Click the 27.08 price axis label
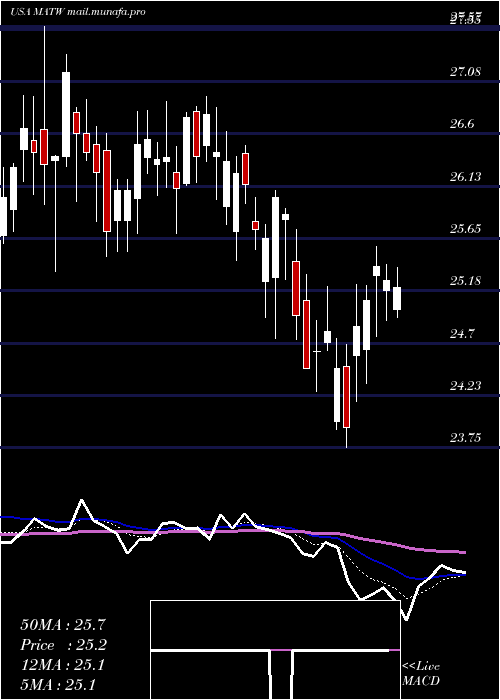 click(465, 71)
